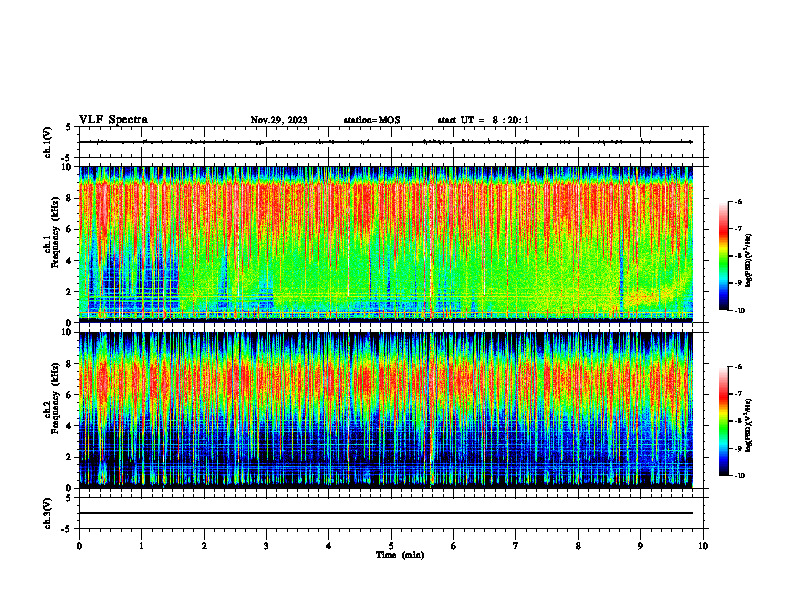Click the "start UT = 8:20:1" header text
The image size is (792, 612).
coord(483,120)
